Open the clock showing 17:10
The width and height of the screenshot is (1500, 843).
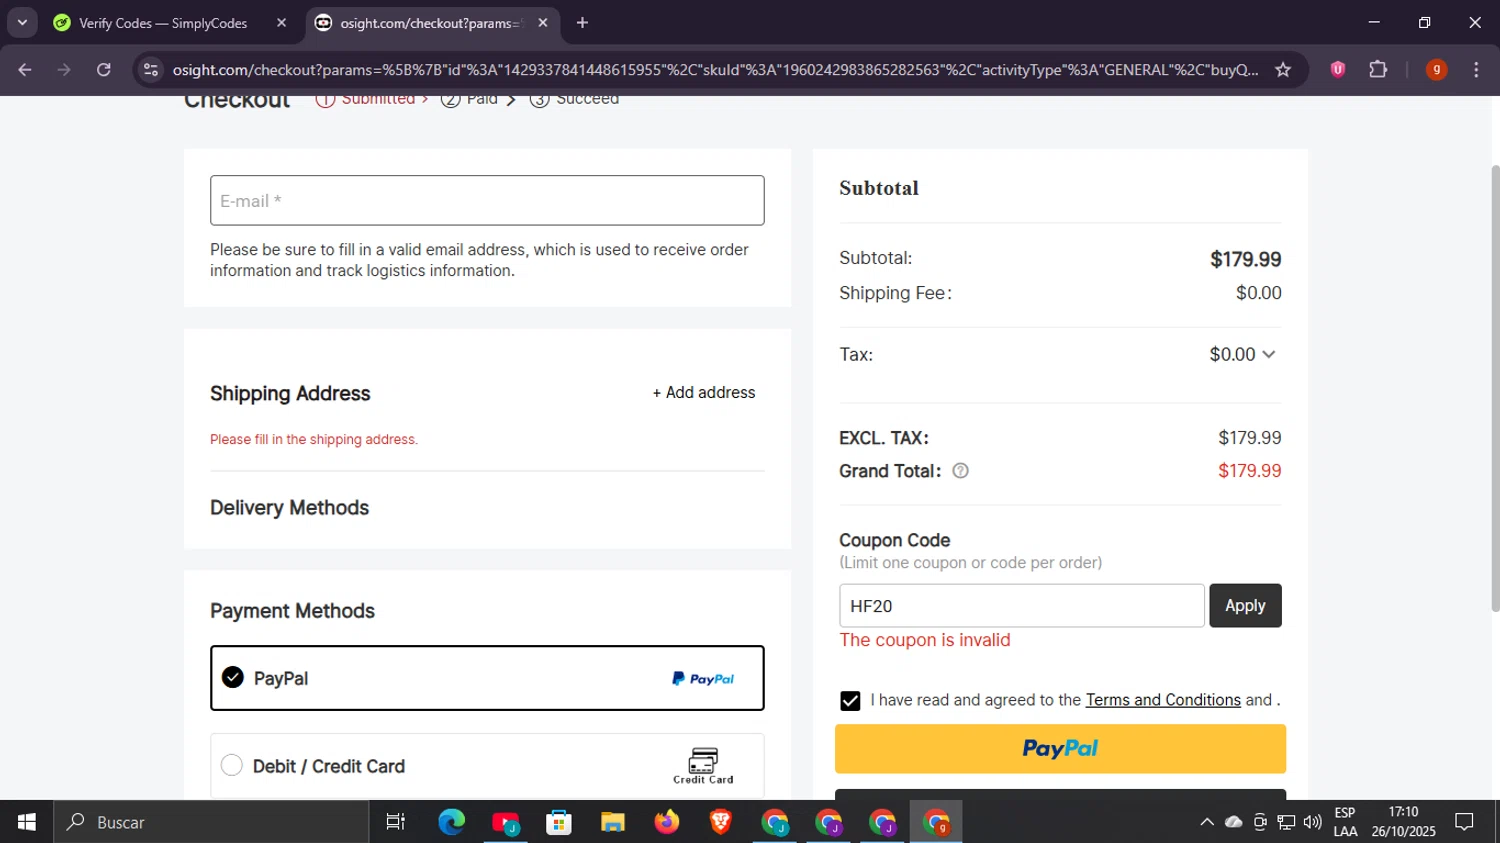(1404, 822)
